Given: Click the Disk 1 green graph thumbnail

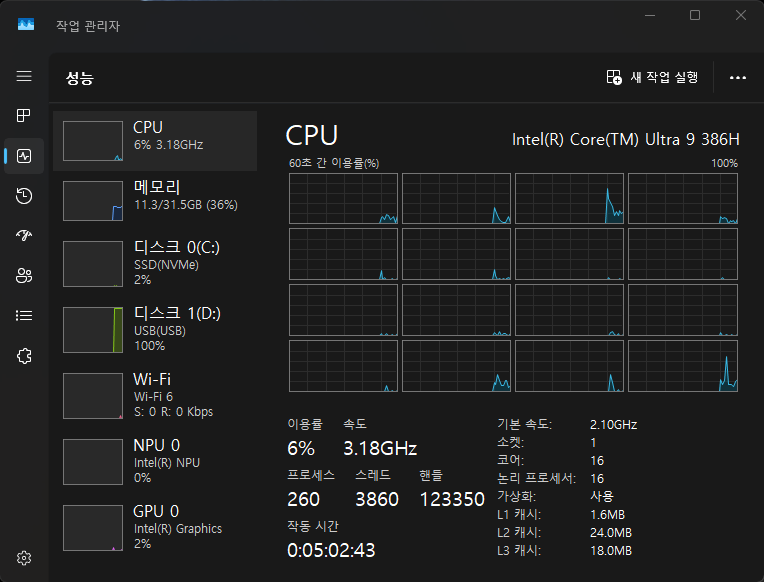Looking at the screenshot, I should click(93, 330).
